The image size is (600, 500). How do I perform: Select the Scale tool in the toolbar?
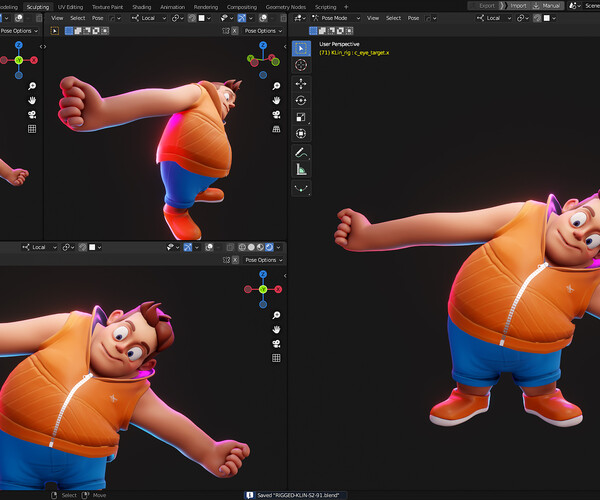tap(301, 117)
